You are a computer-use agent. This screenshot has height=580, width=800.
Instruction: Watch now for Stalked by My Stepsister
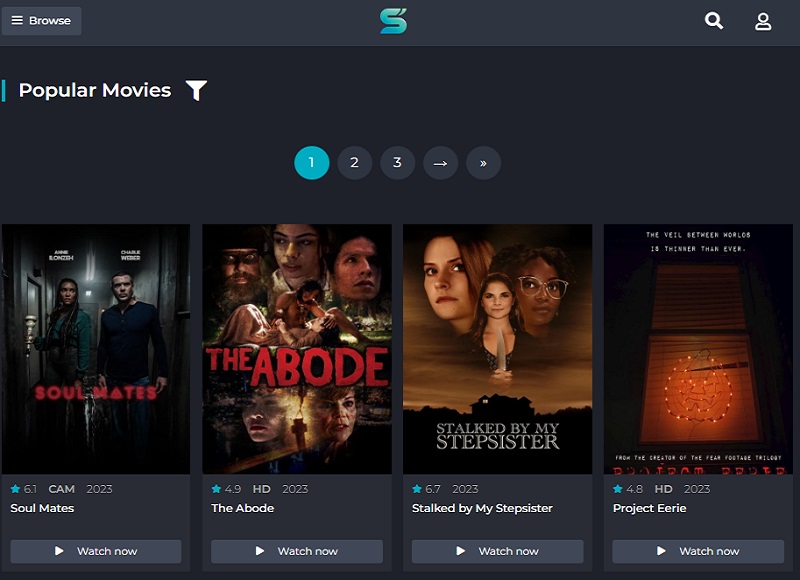[497, 551]
